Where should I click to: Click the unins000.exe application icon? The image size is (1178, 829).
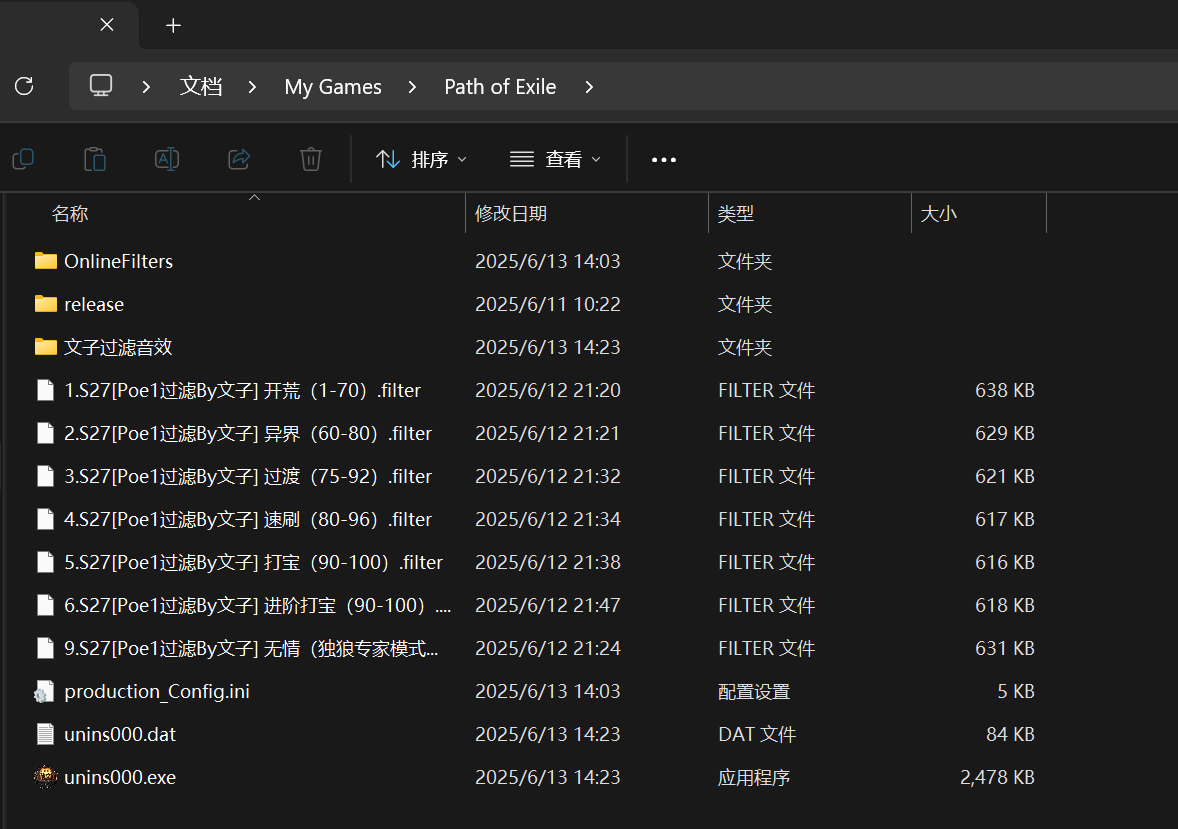coord(45,777)
